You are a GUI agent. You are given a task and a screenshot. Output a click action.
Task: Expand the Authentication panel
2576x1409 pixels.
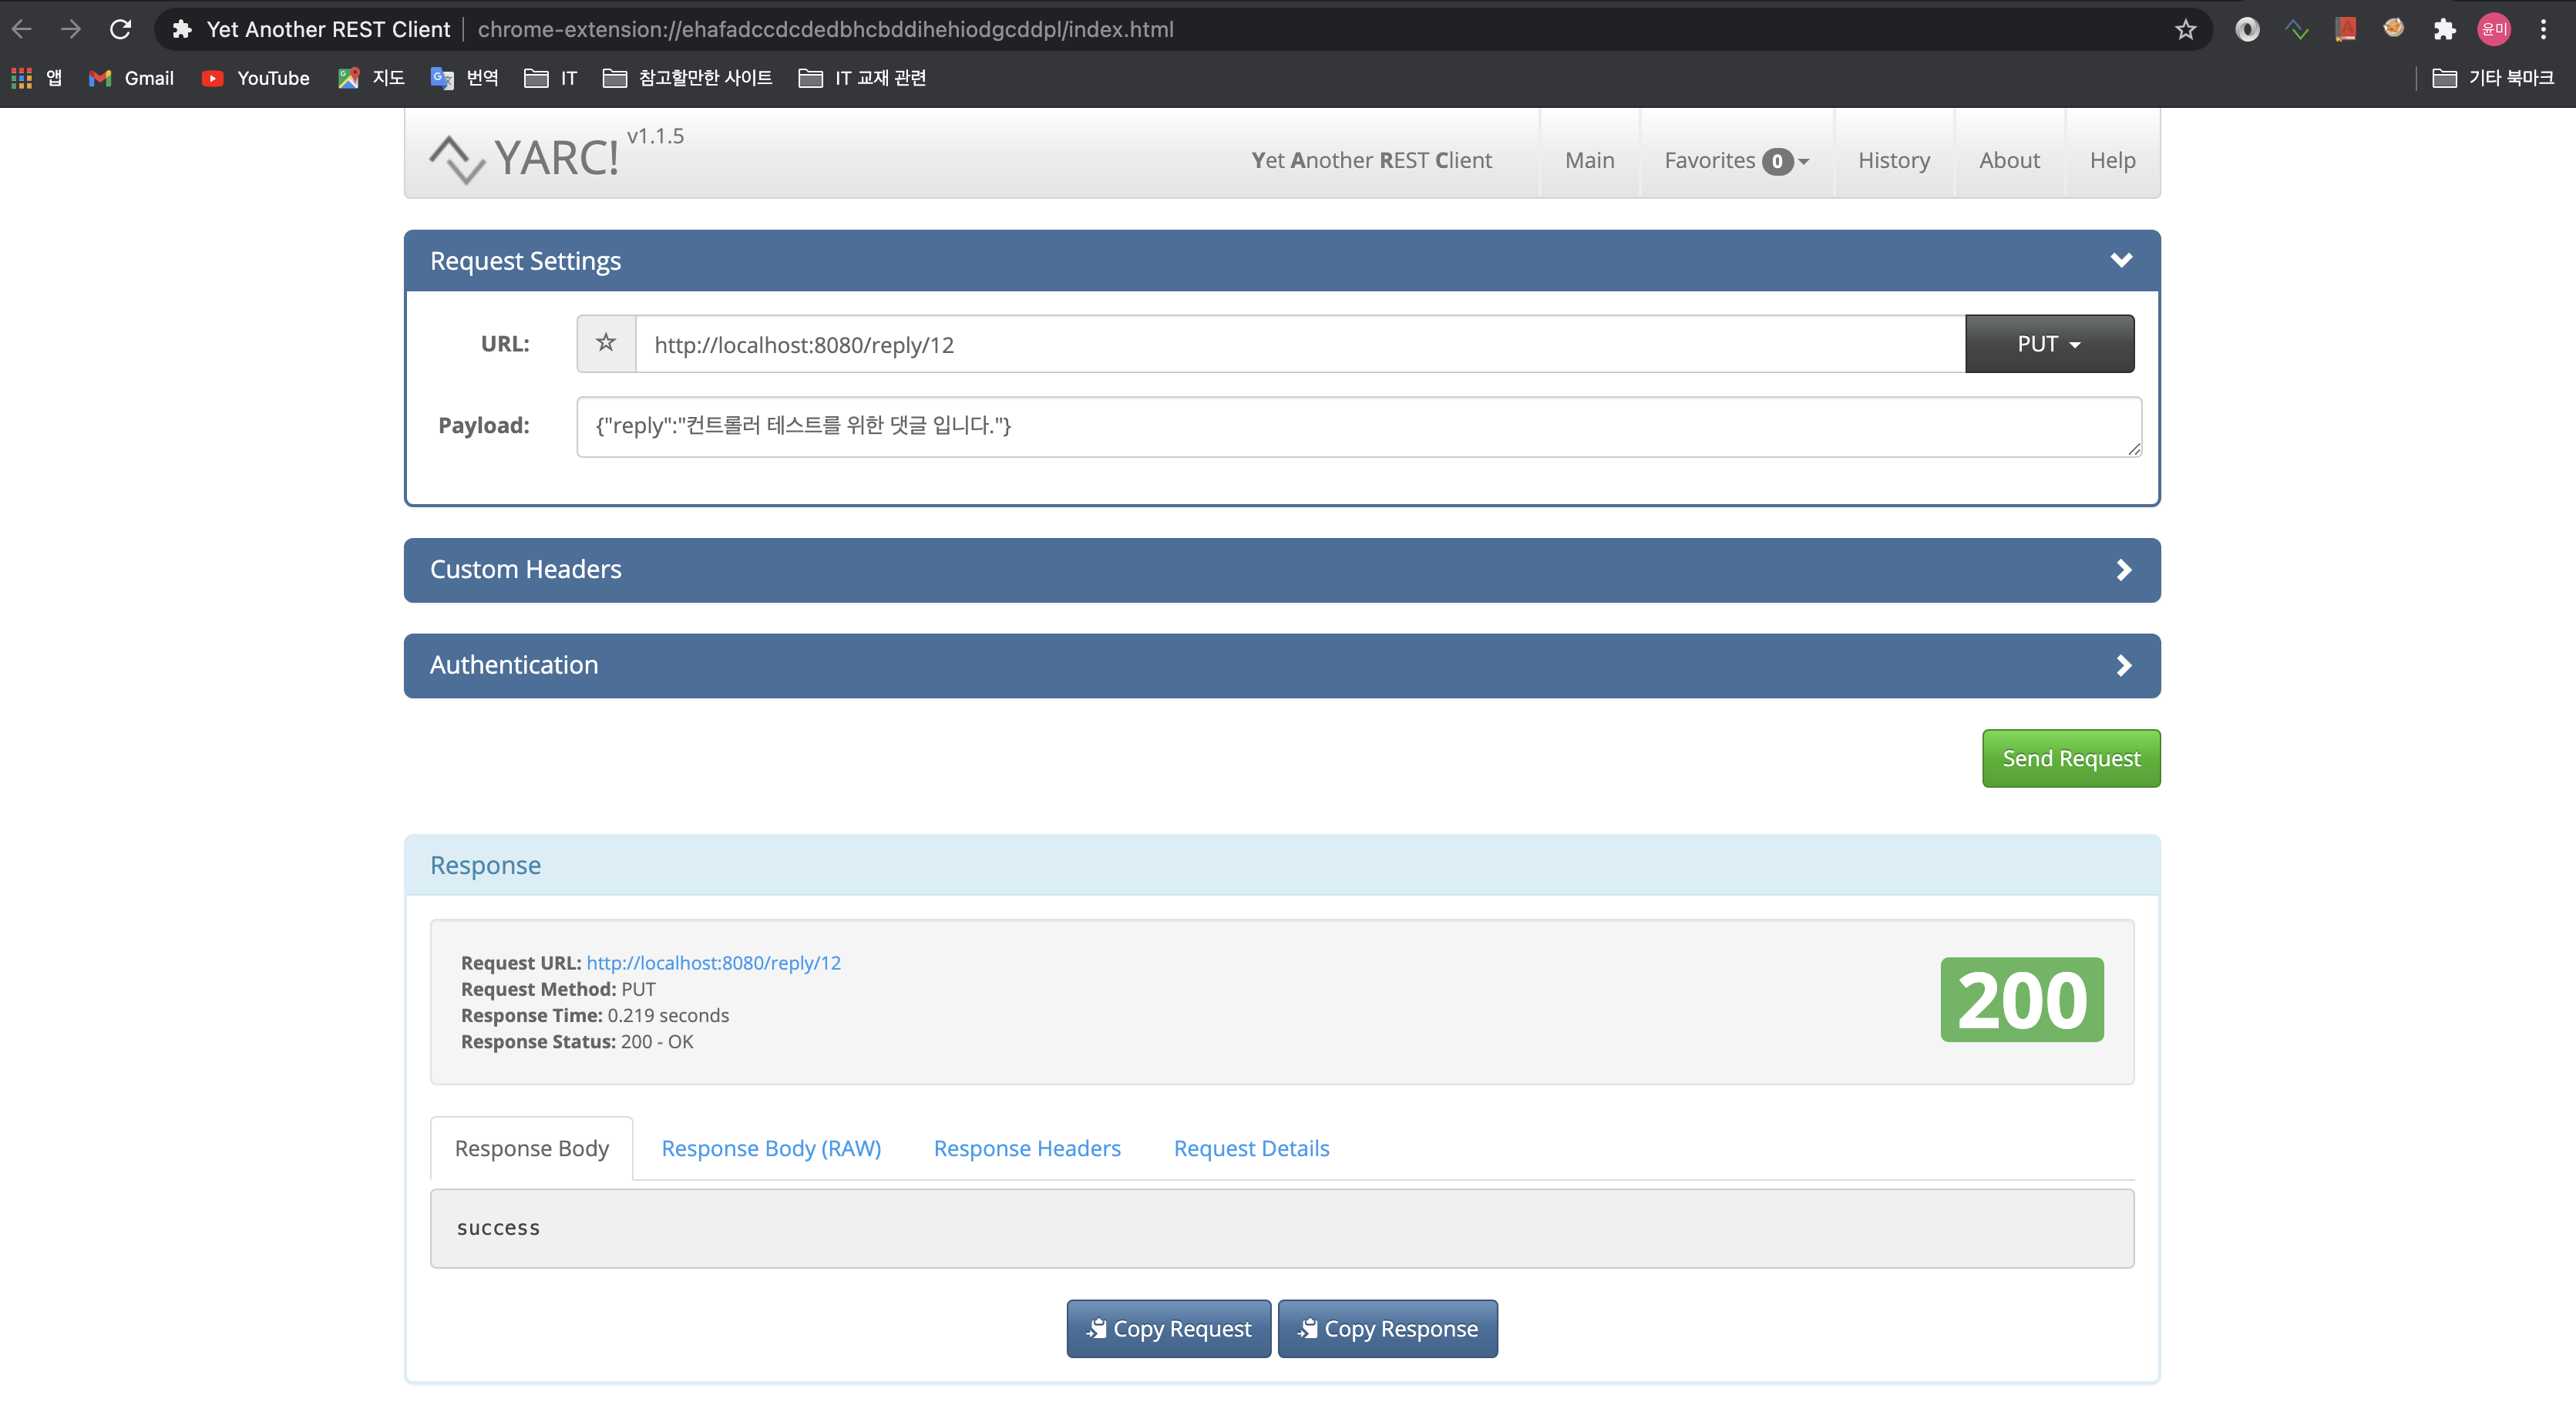point(1282,665)
